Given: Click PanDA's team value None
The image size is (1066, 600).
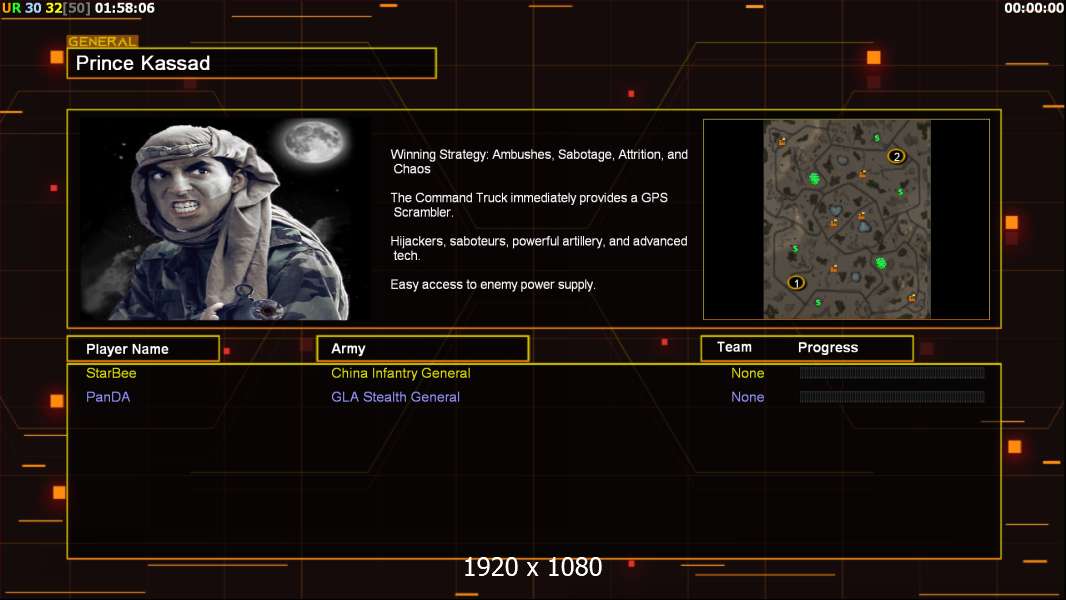Looking at the screenshot, I should click(747, 397).
